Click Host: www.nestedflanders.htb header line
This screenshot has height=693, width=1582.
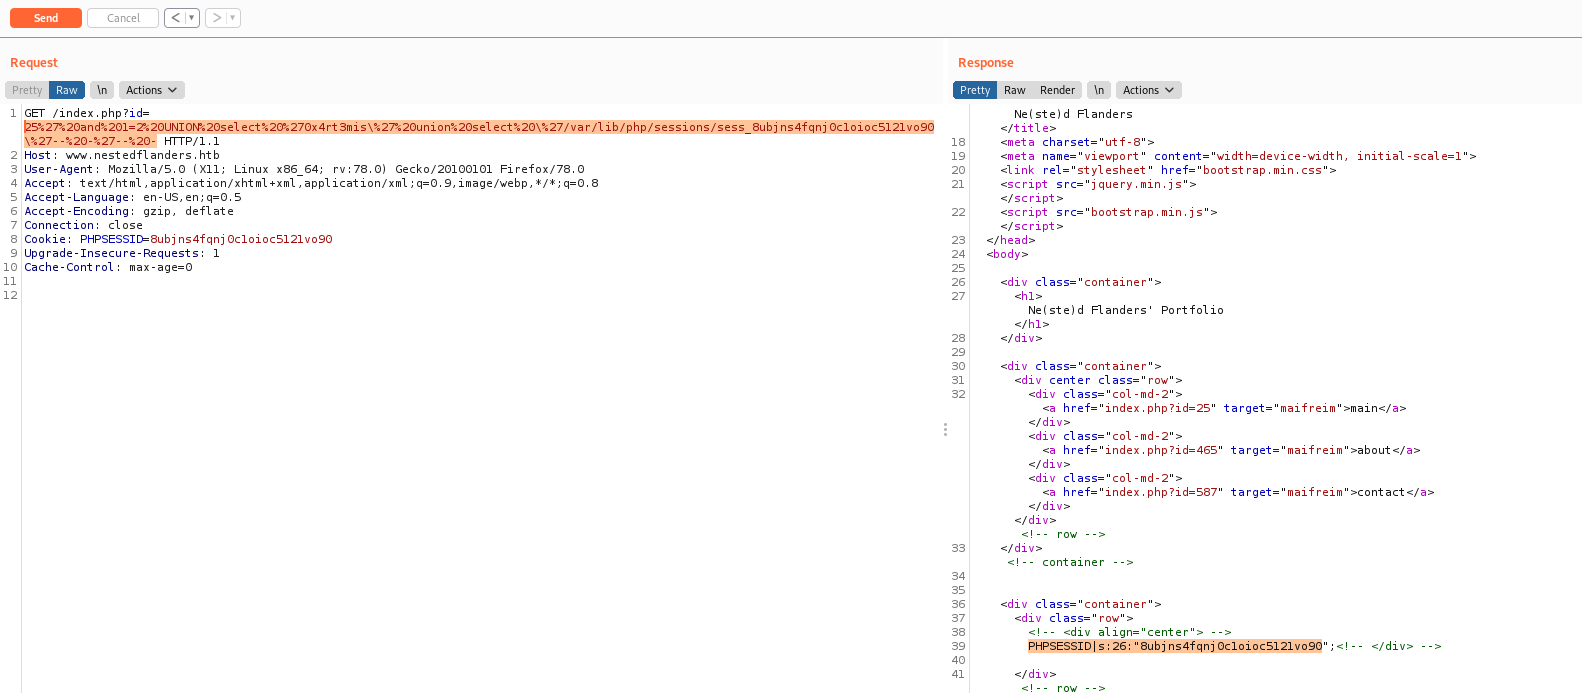122,155
